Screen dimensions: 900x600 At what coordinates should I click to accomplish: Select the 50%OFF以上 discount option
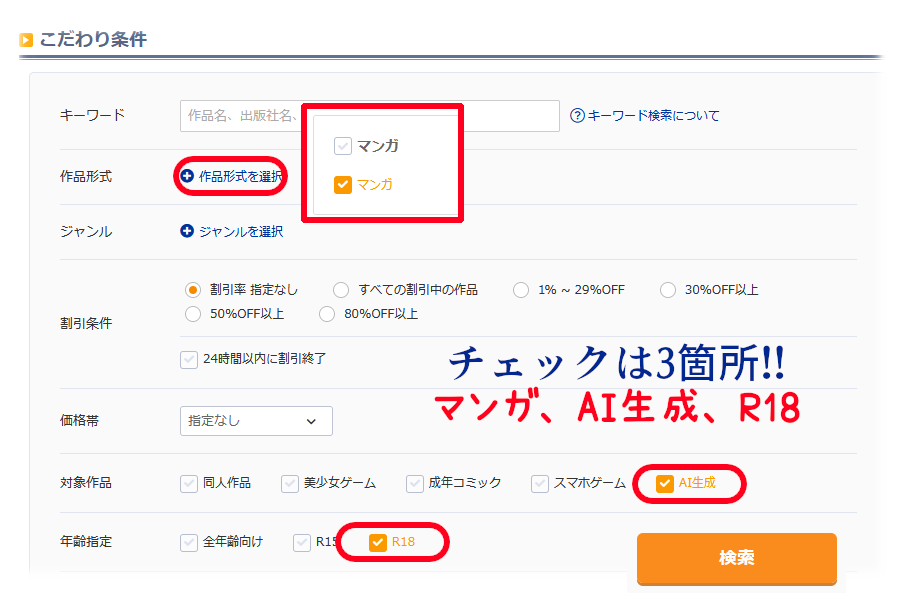194,314
